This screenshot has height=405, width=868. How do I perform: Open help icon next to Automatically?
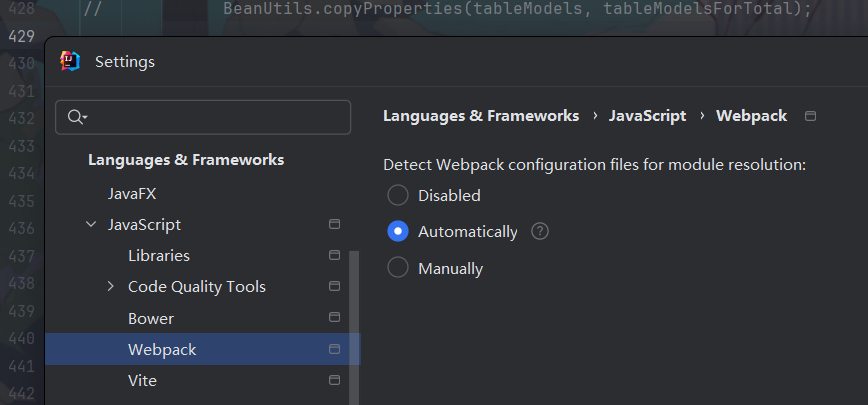pyautogui.click(x=540, y=231)
